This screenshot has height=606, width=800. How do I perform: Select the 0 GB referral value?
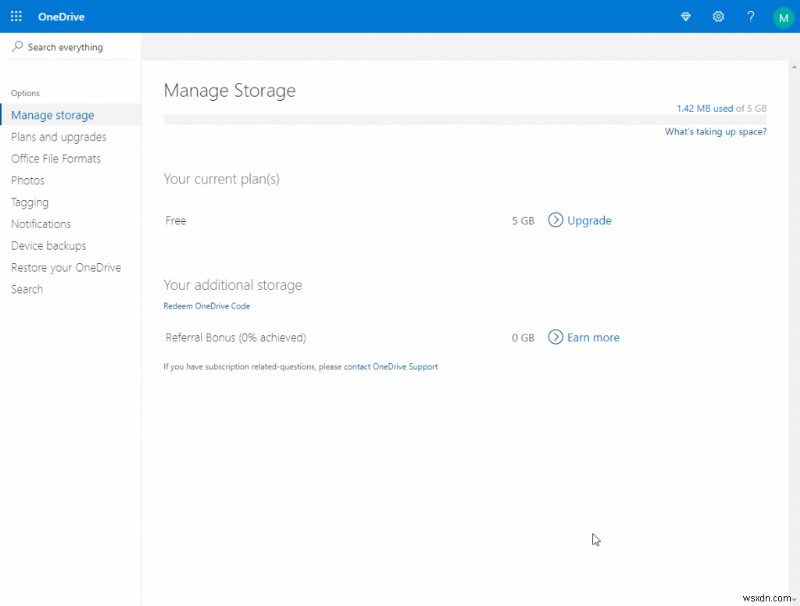tap(523, 338)
